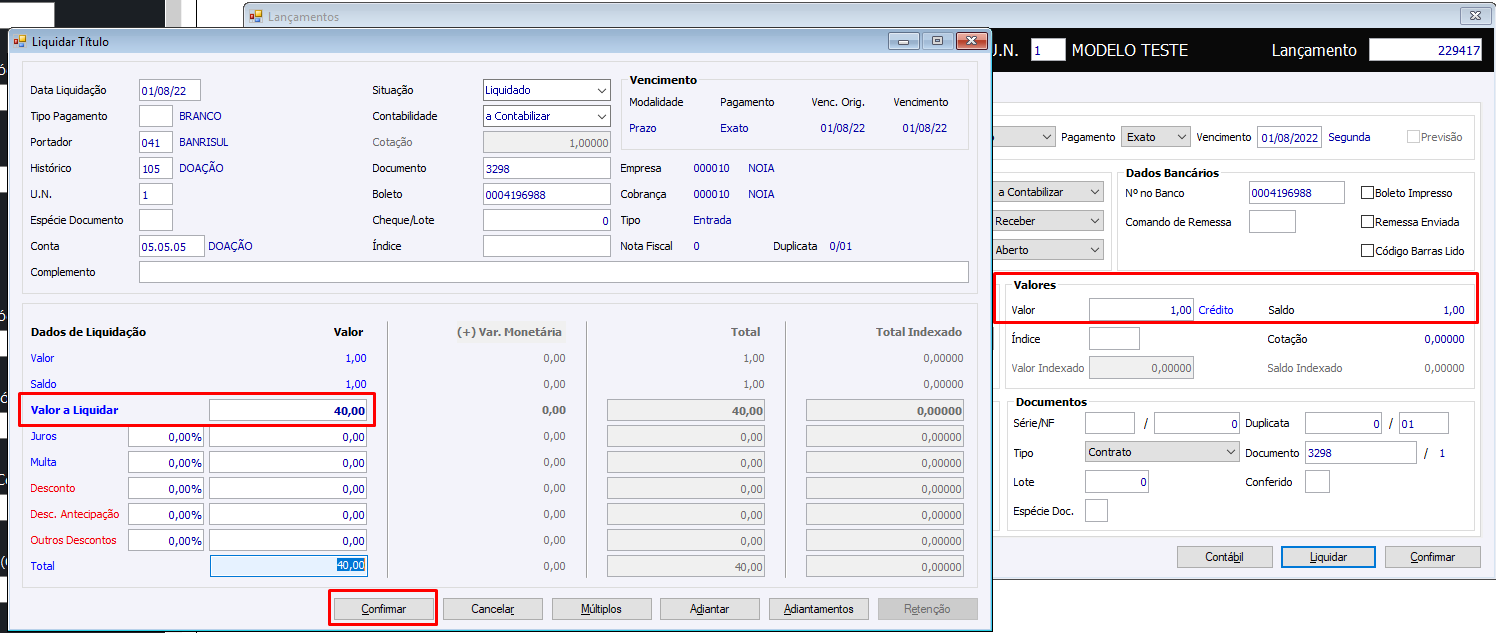Click the Juros percentage field

(166, 437)
